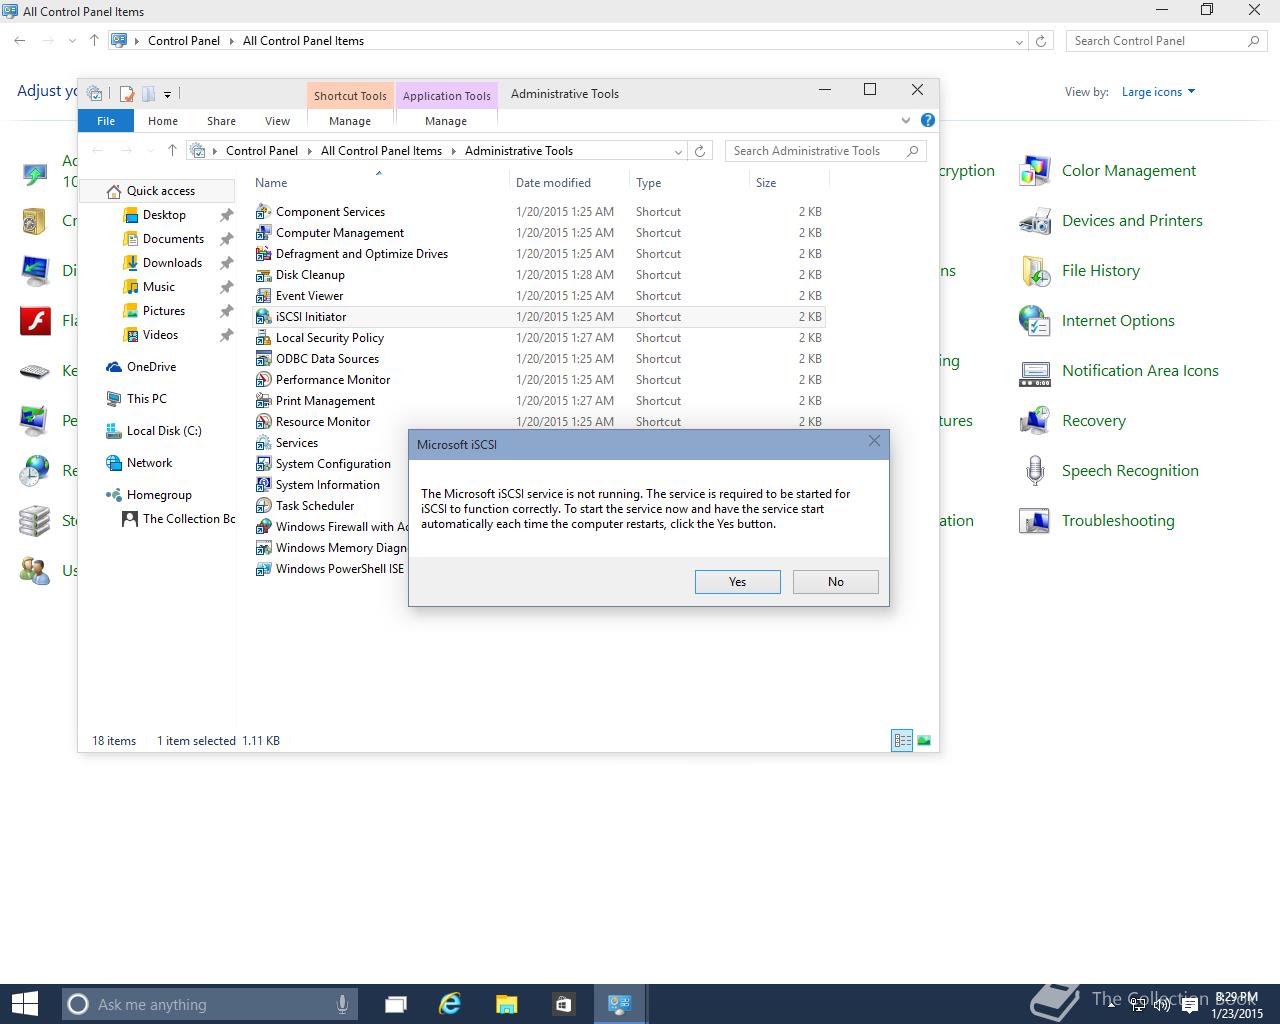The height and width of the screenshot is (1024, 1280).
Task: Open Color Management in Control Panel
Action: 1128,171
